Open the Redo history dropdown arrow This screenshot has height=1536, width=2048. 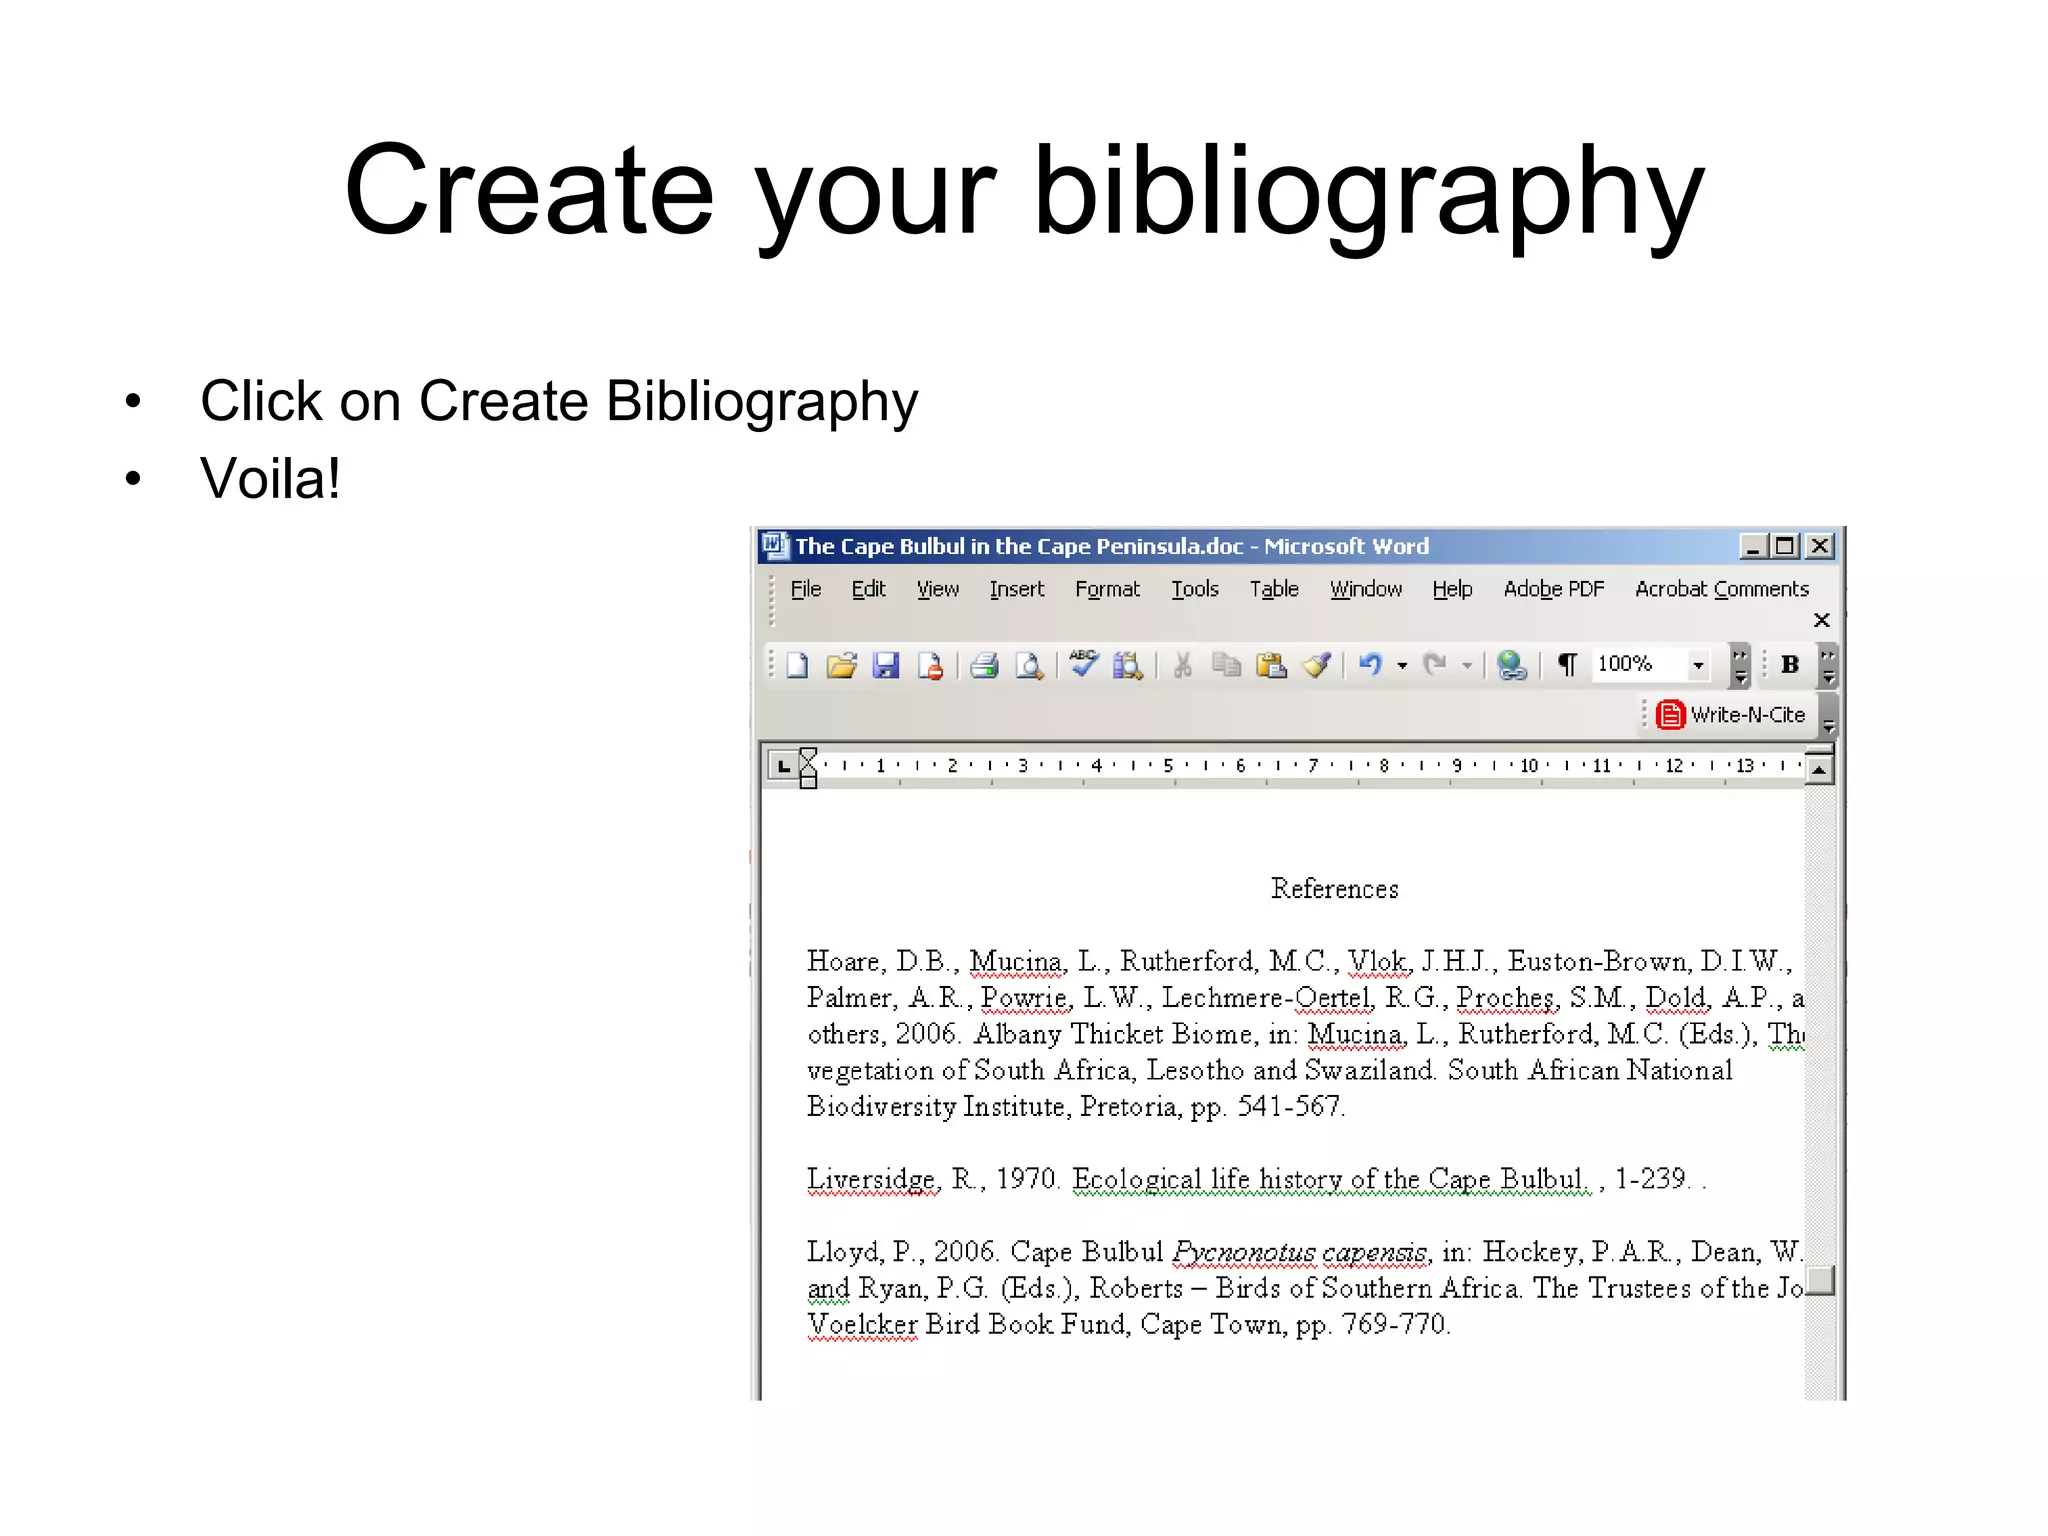click(x=1467, y=665)
